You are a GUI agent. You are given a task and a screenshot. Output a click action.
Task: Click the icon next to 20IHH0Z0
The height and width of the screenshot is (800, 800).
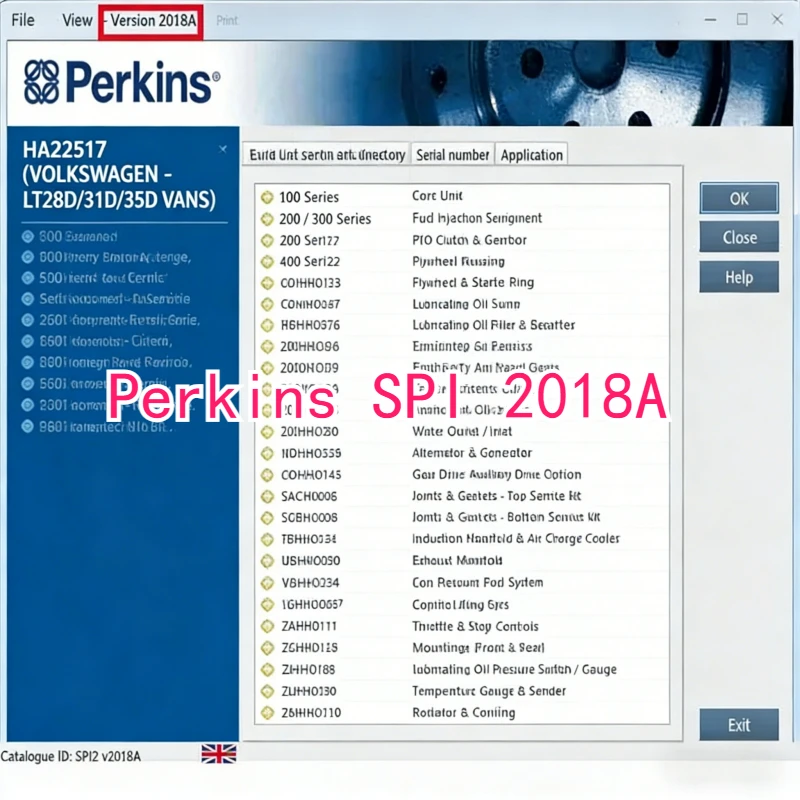[267, 432]
